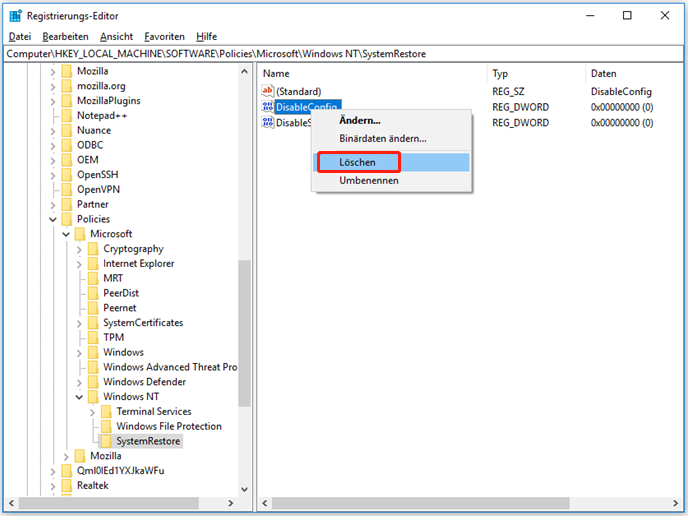The image size is (688, 516).
Task: Click Ändern... in the context menu
Action: pos(359,121)
